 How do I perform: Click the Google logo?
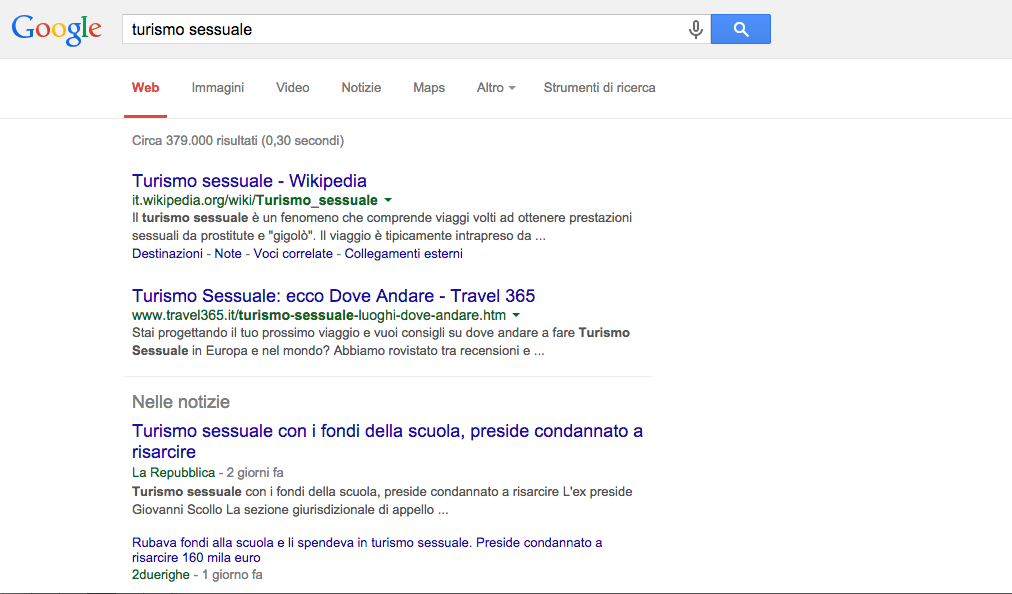tap(56, 29)
